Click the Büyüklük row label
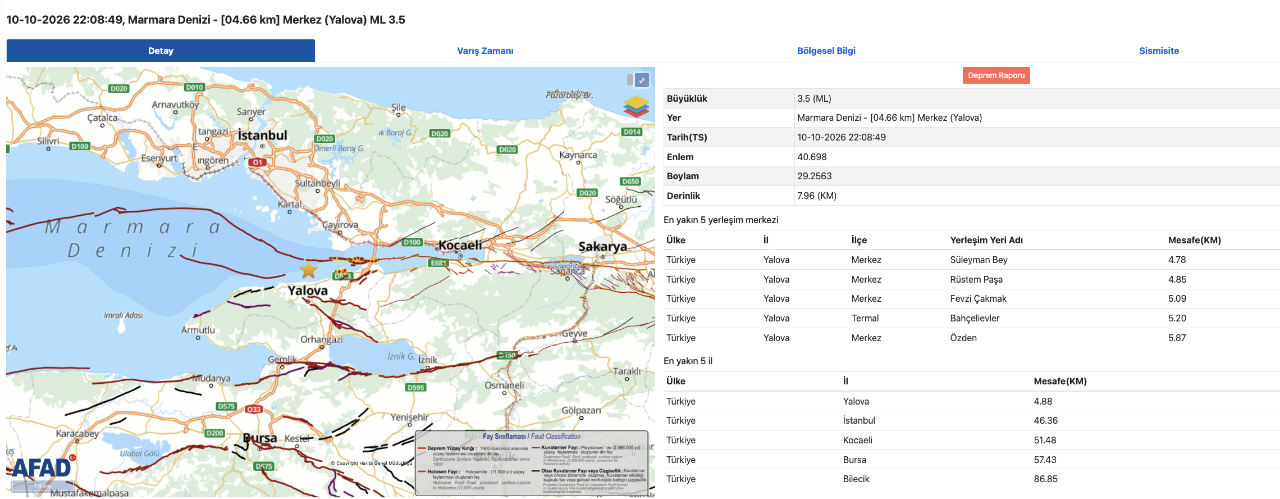 687,99
